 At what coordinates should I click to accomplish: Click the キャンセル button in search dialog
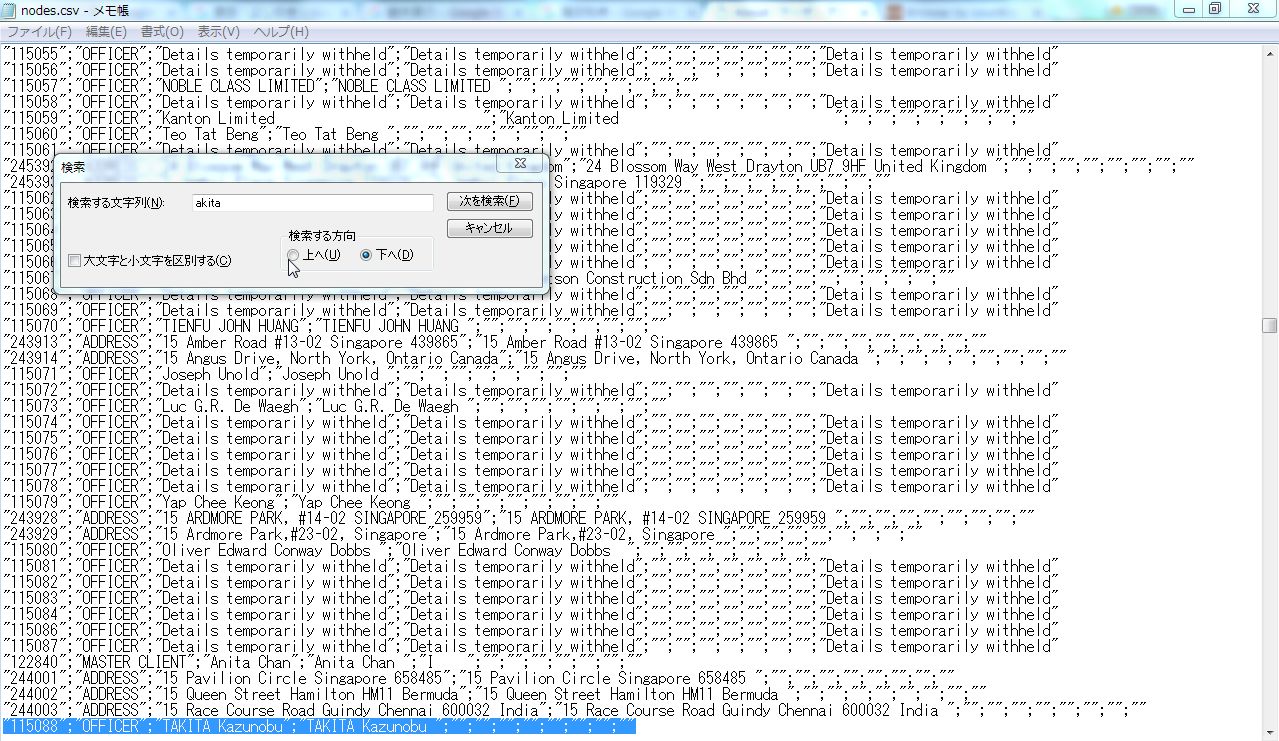tap(489, 228)
